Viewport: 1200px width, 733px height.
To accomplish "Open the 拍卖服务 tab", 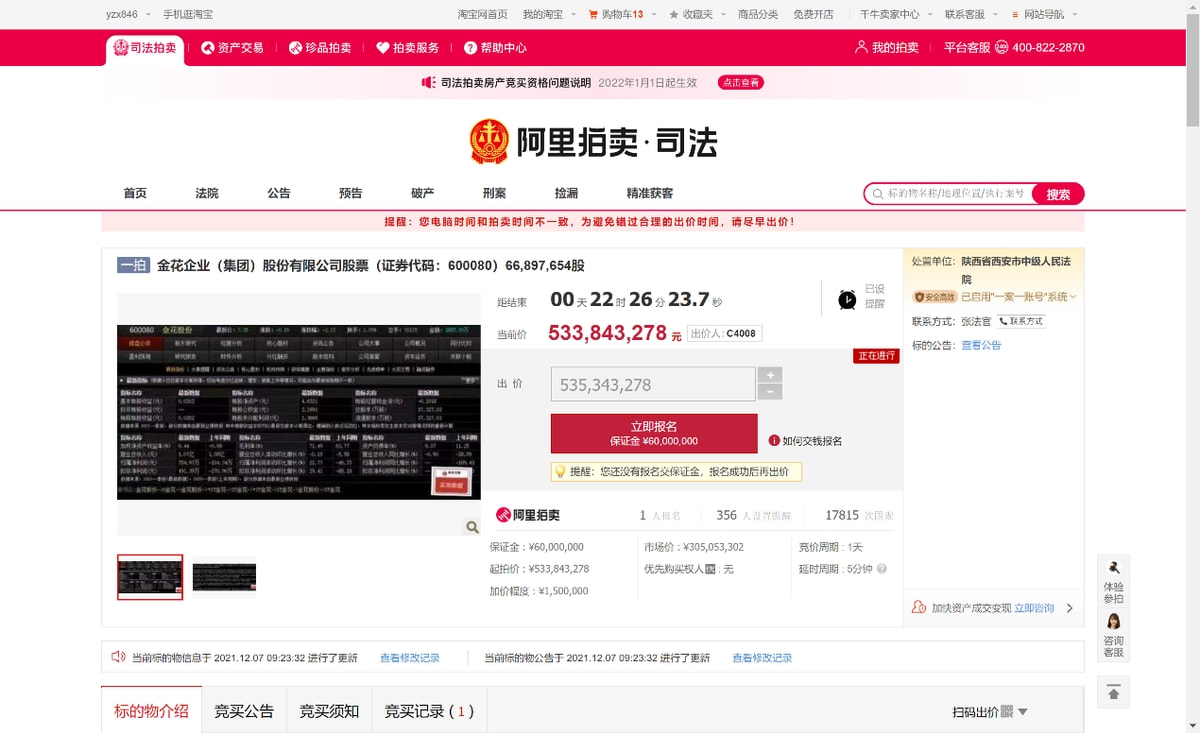I will pyautogui.click(x=407, y=47).
